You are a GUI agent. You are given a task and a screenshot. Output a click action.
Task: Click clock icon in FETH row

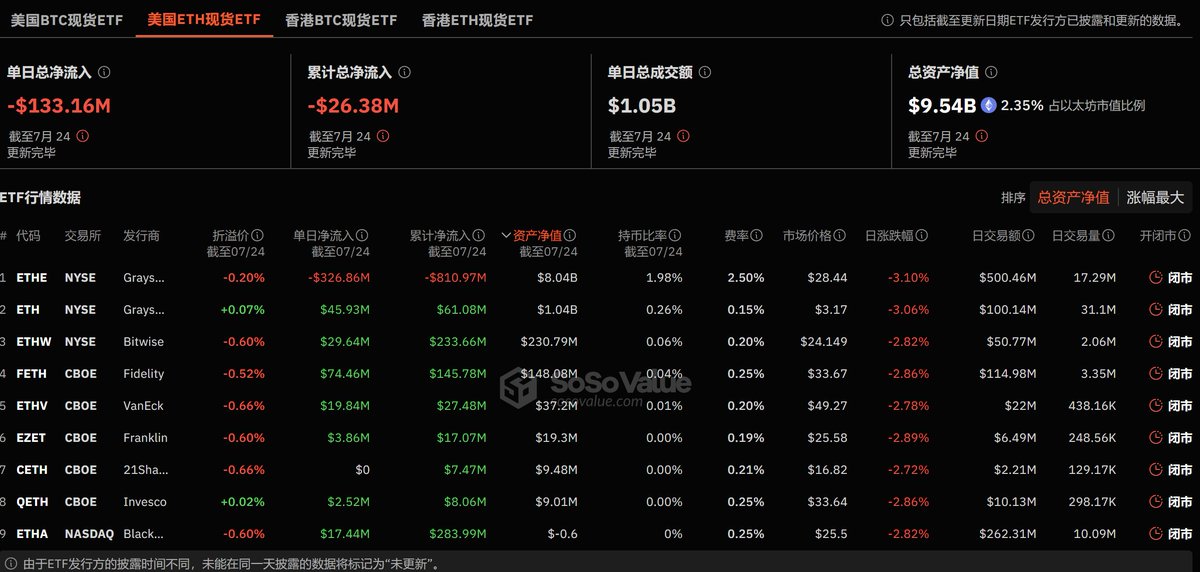[1157, 373]
